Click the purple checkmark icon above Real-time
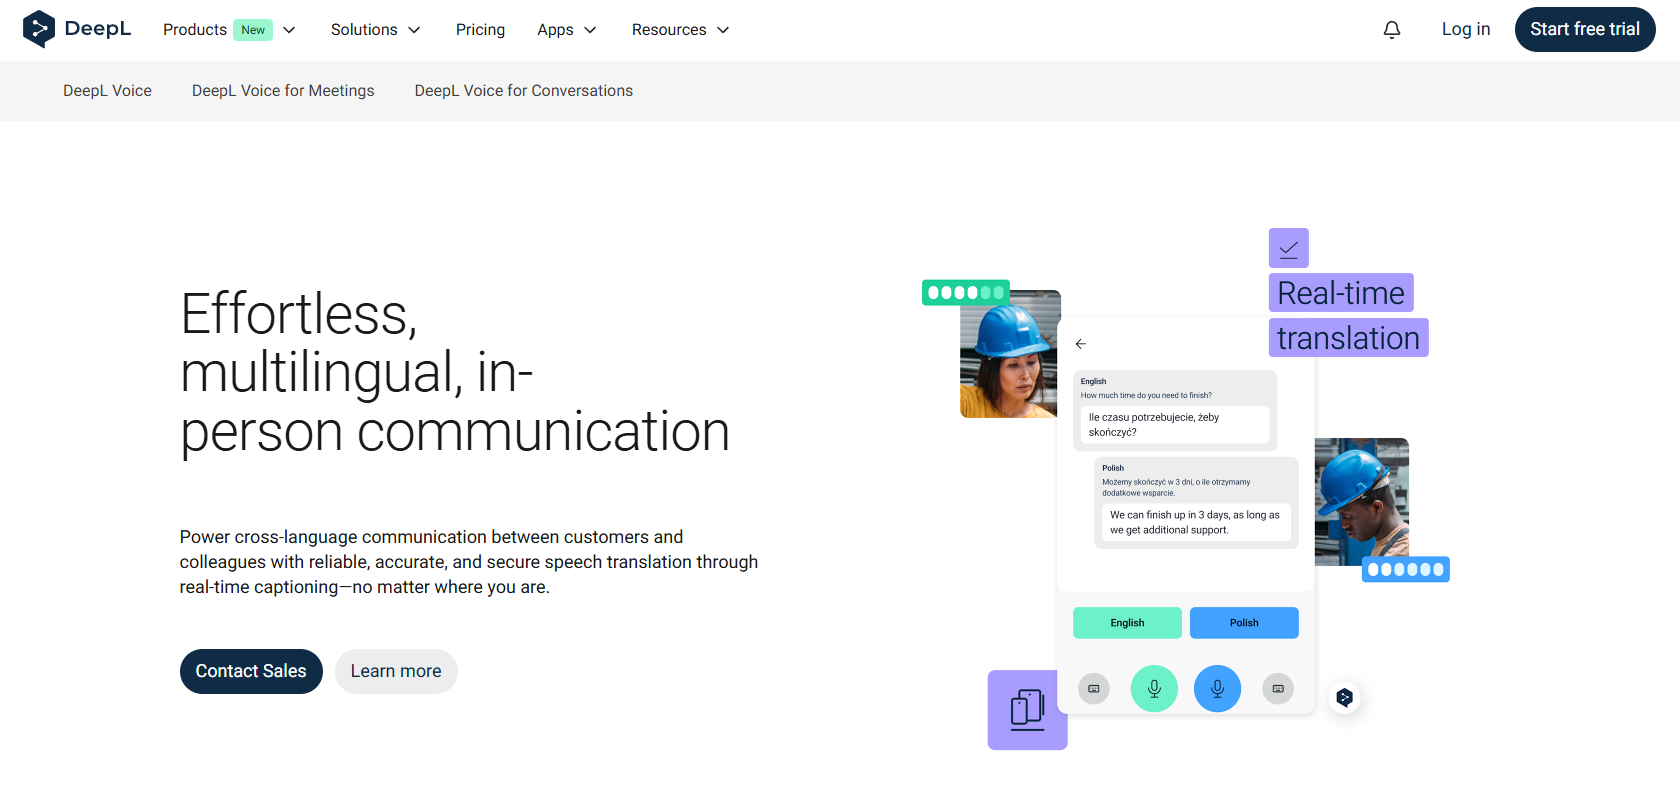Viewport: 1680px width, 803px height. coord(1288,248)
